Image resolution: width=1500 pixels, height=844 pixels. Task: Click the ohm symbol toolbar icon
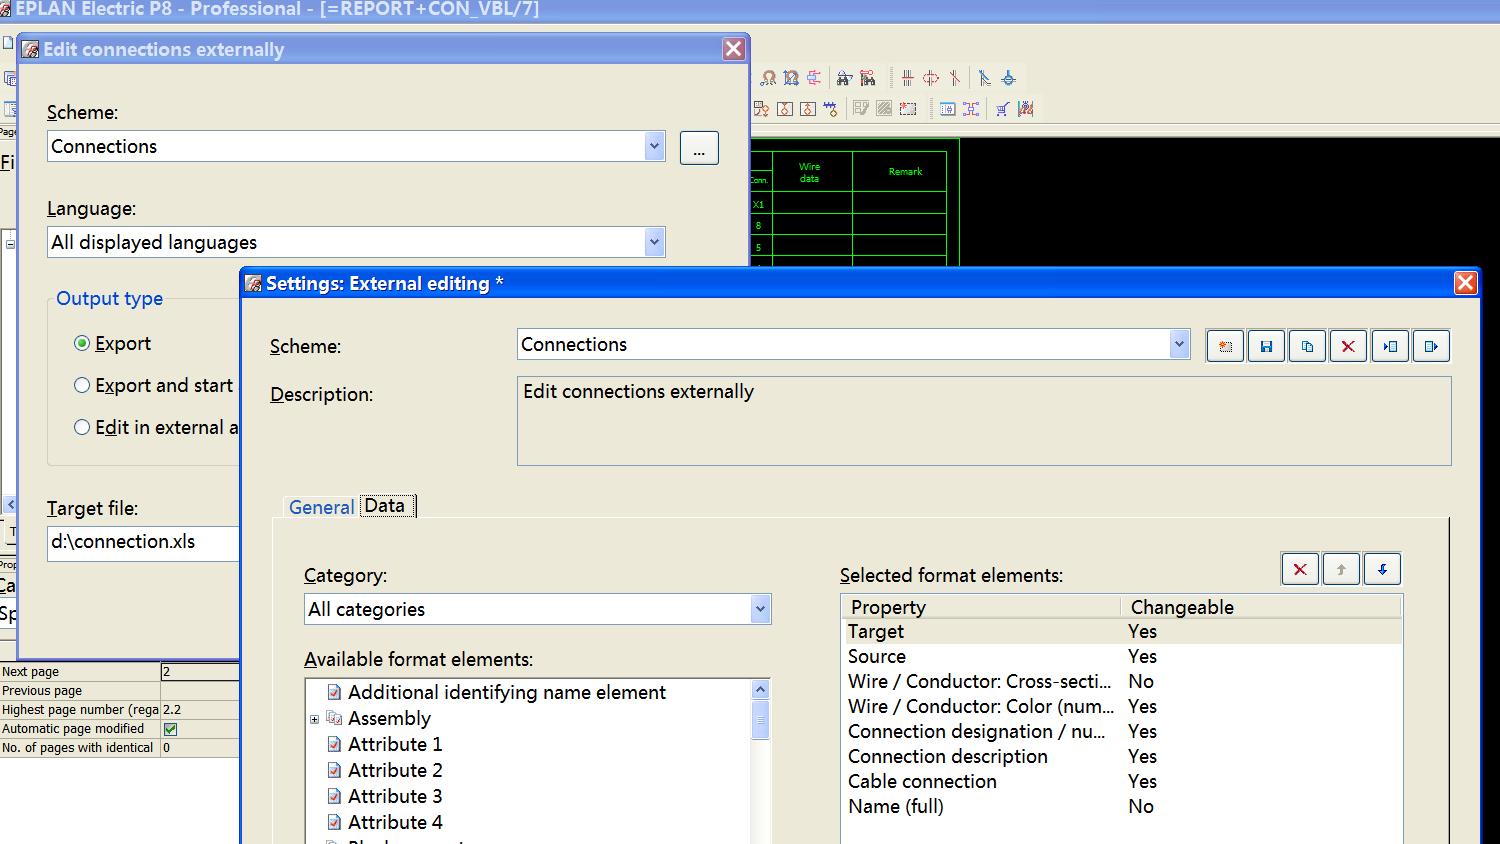pos(768,78)
